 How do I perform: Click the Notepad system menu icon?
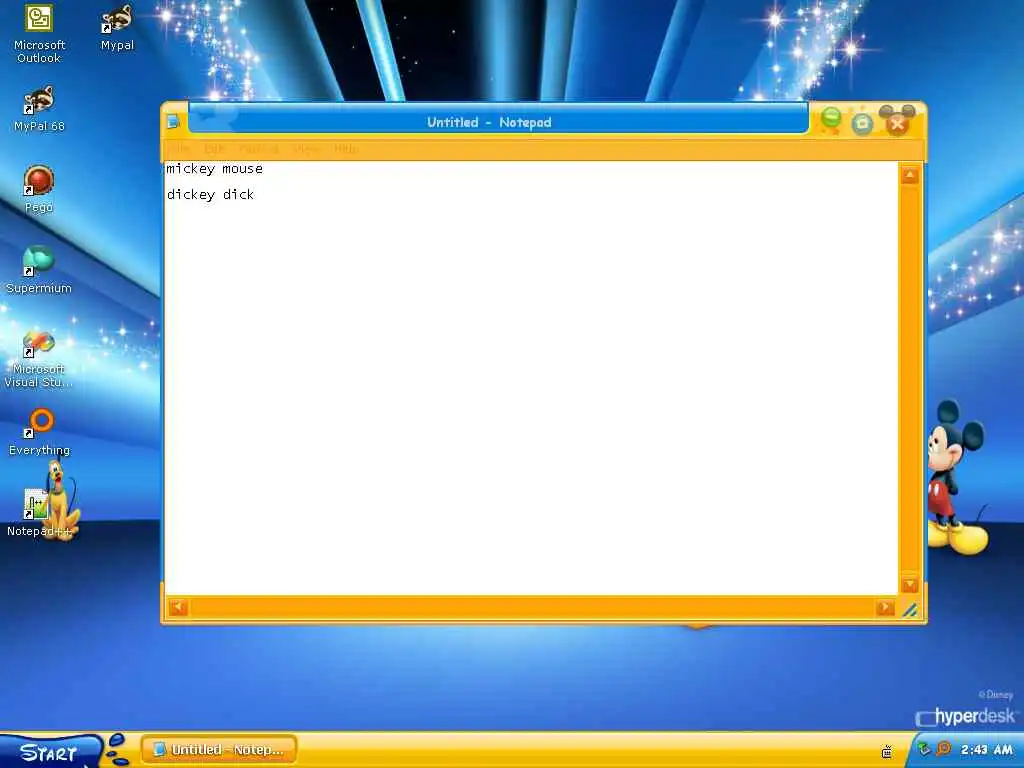point(173,121)
